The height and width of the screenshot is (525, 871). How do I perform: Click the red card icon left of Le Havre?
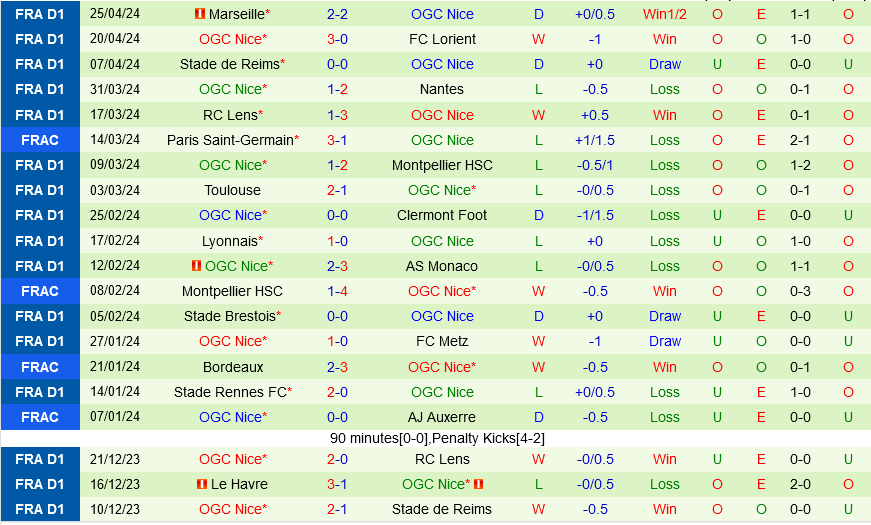tap(201, 484)
